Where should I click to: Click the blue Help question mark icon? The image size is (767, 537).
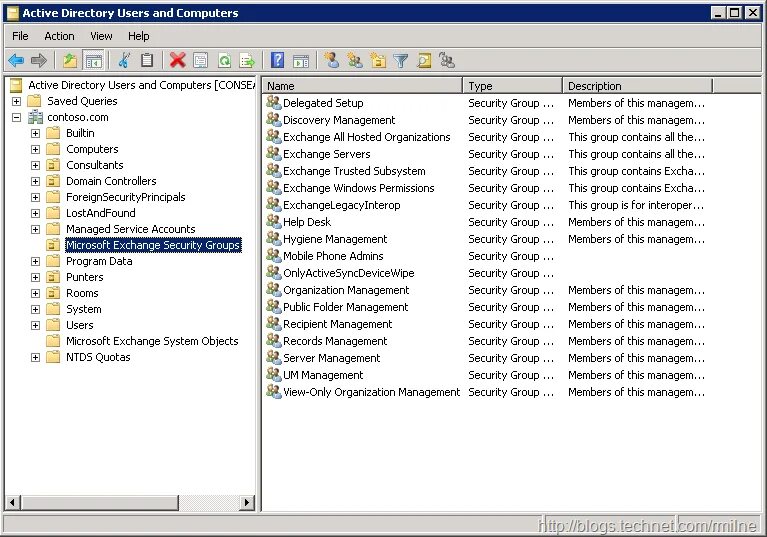(x=277, y=61)
